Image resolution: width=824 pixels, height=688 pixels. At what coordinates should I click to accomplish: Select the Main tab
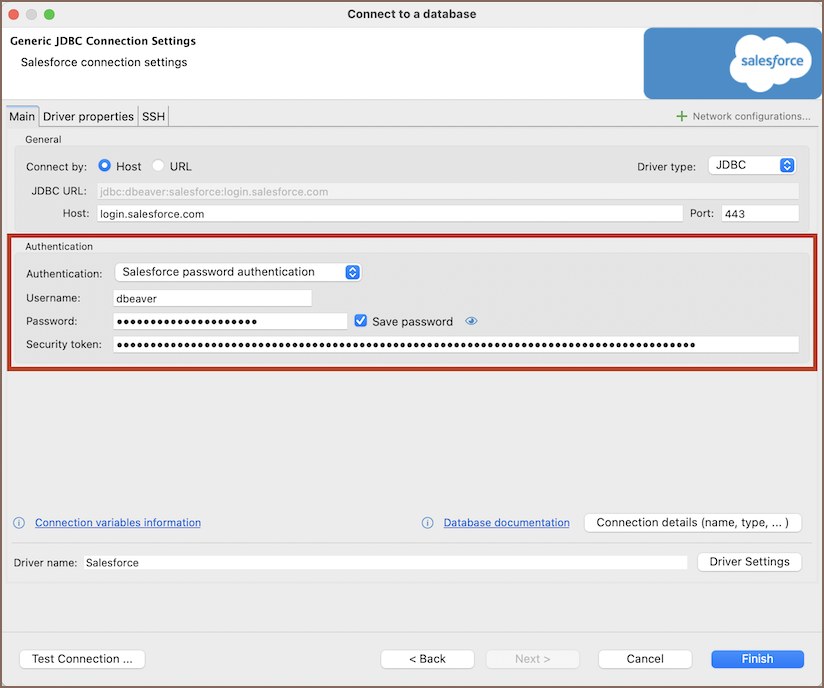coord(22,116)
